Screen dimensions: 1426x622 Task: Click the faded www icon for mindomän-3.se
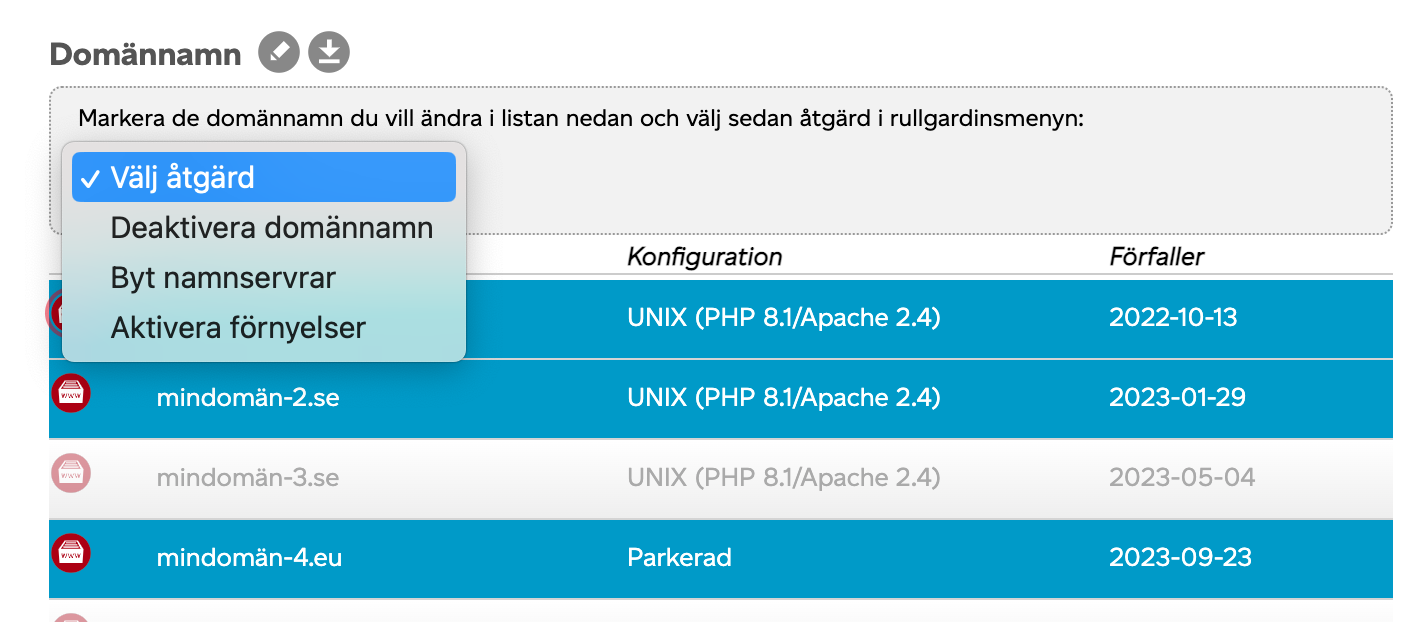click(x=71, y=473)
